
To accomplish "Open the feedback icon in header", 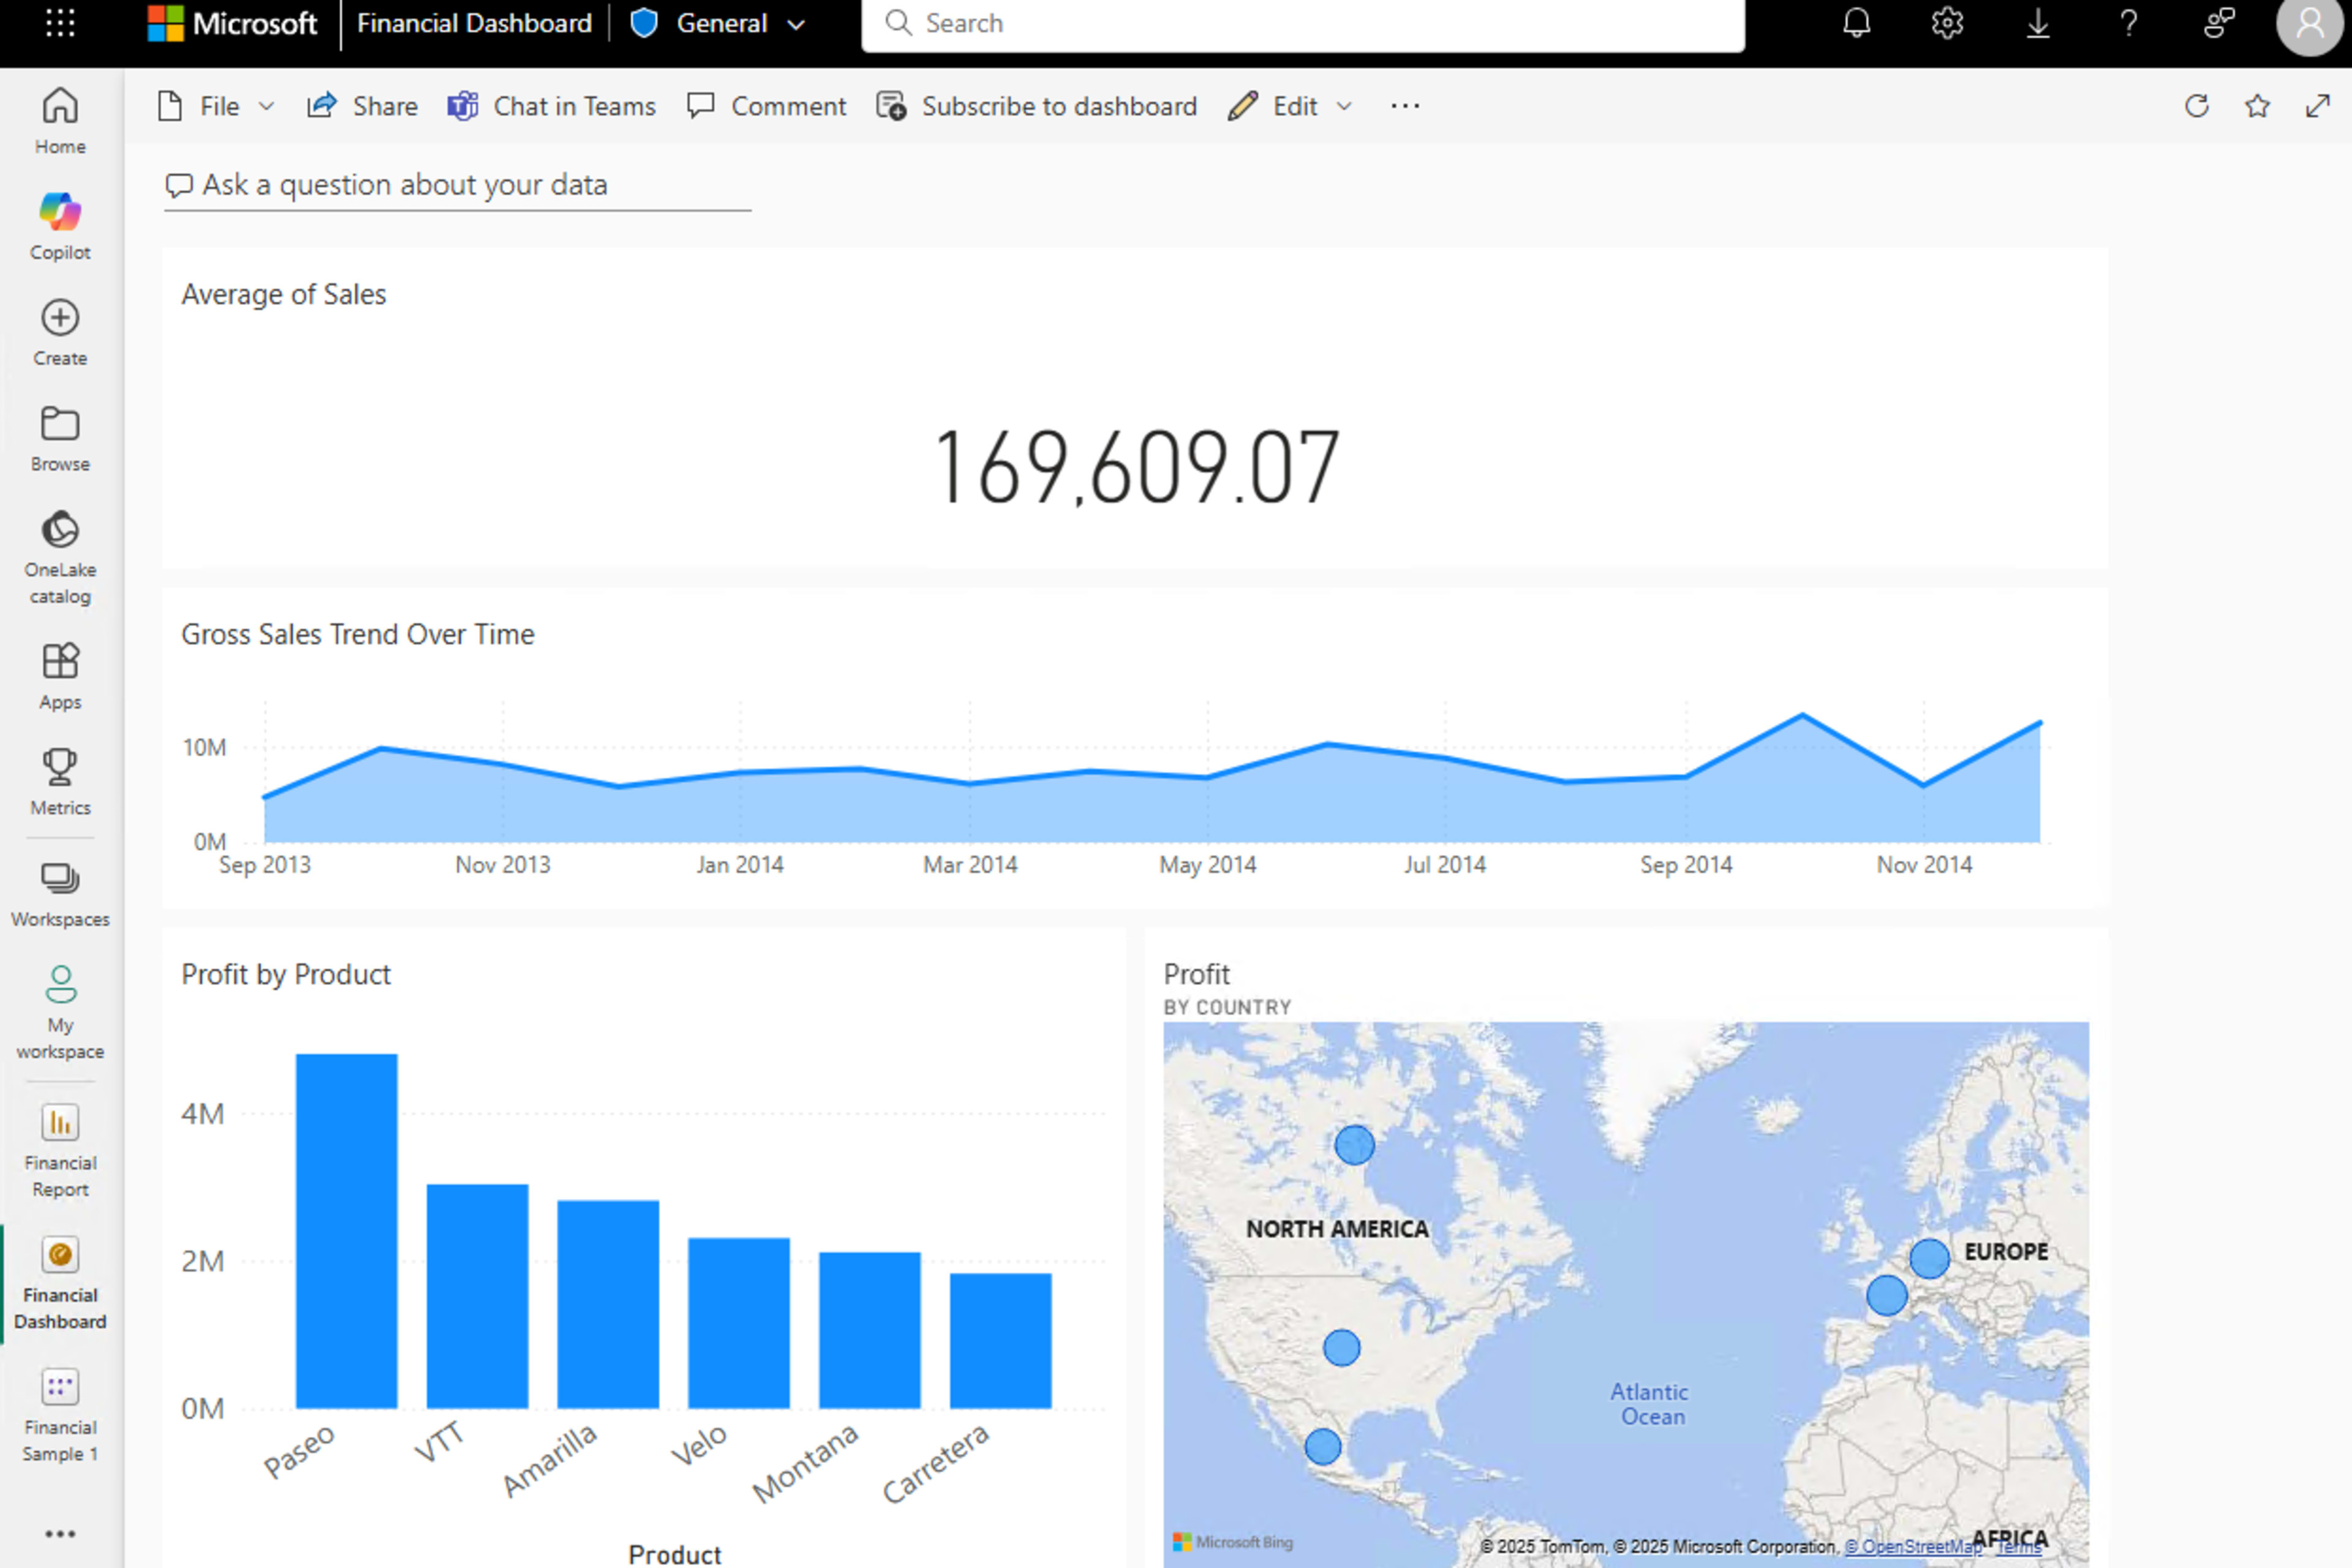I will coord(2219,23).
